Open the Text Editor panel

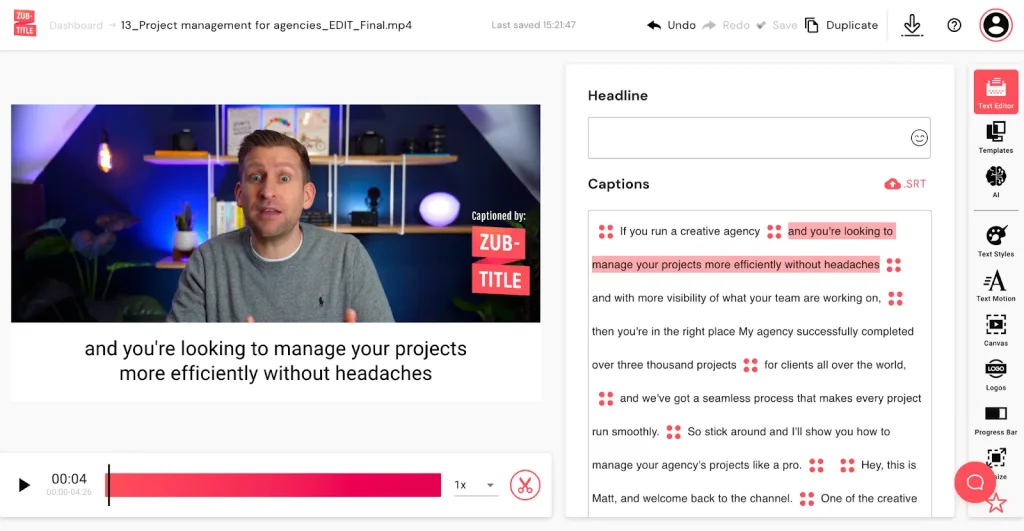click(995, 92)
